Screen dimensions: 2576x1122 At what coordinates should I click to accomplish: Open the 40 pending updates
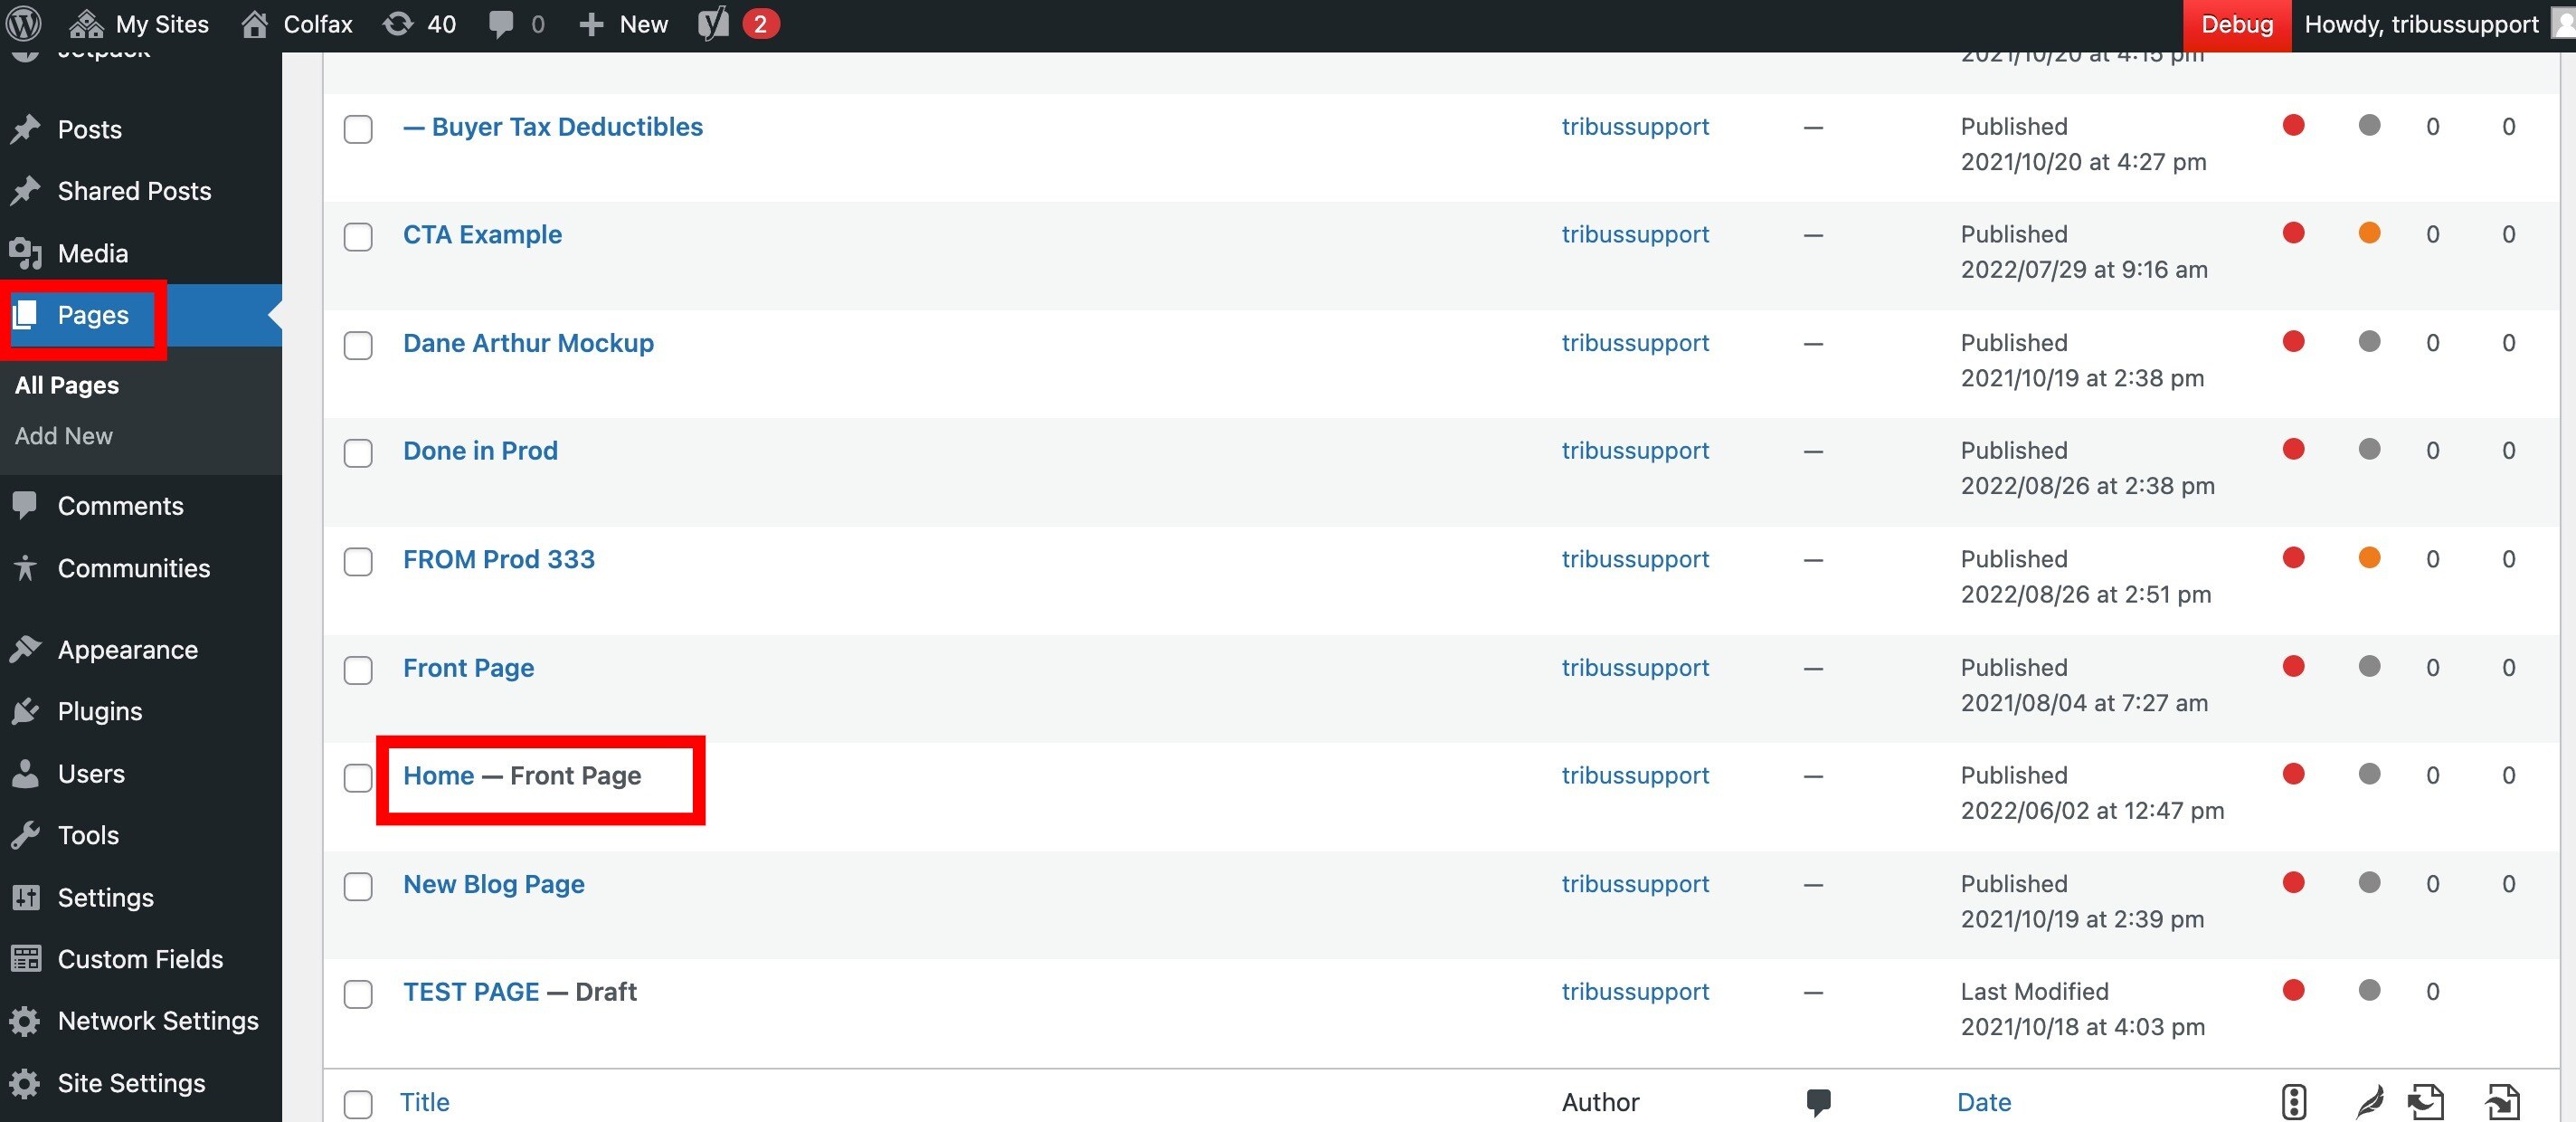[x=420, y=24]
